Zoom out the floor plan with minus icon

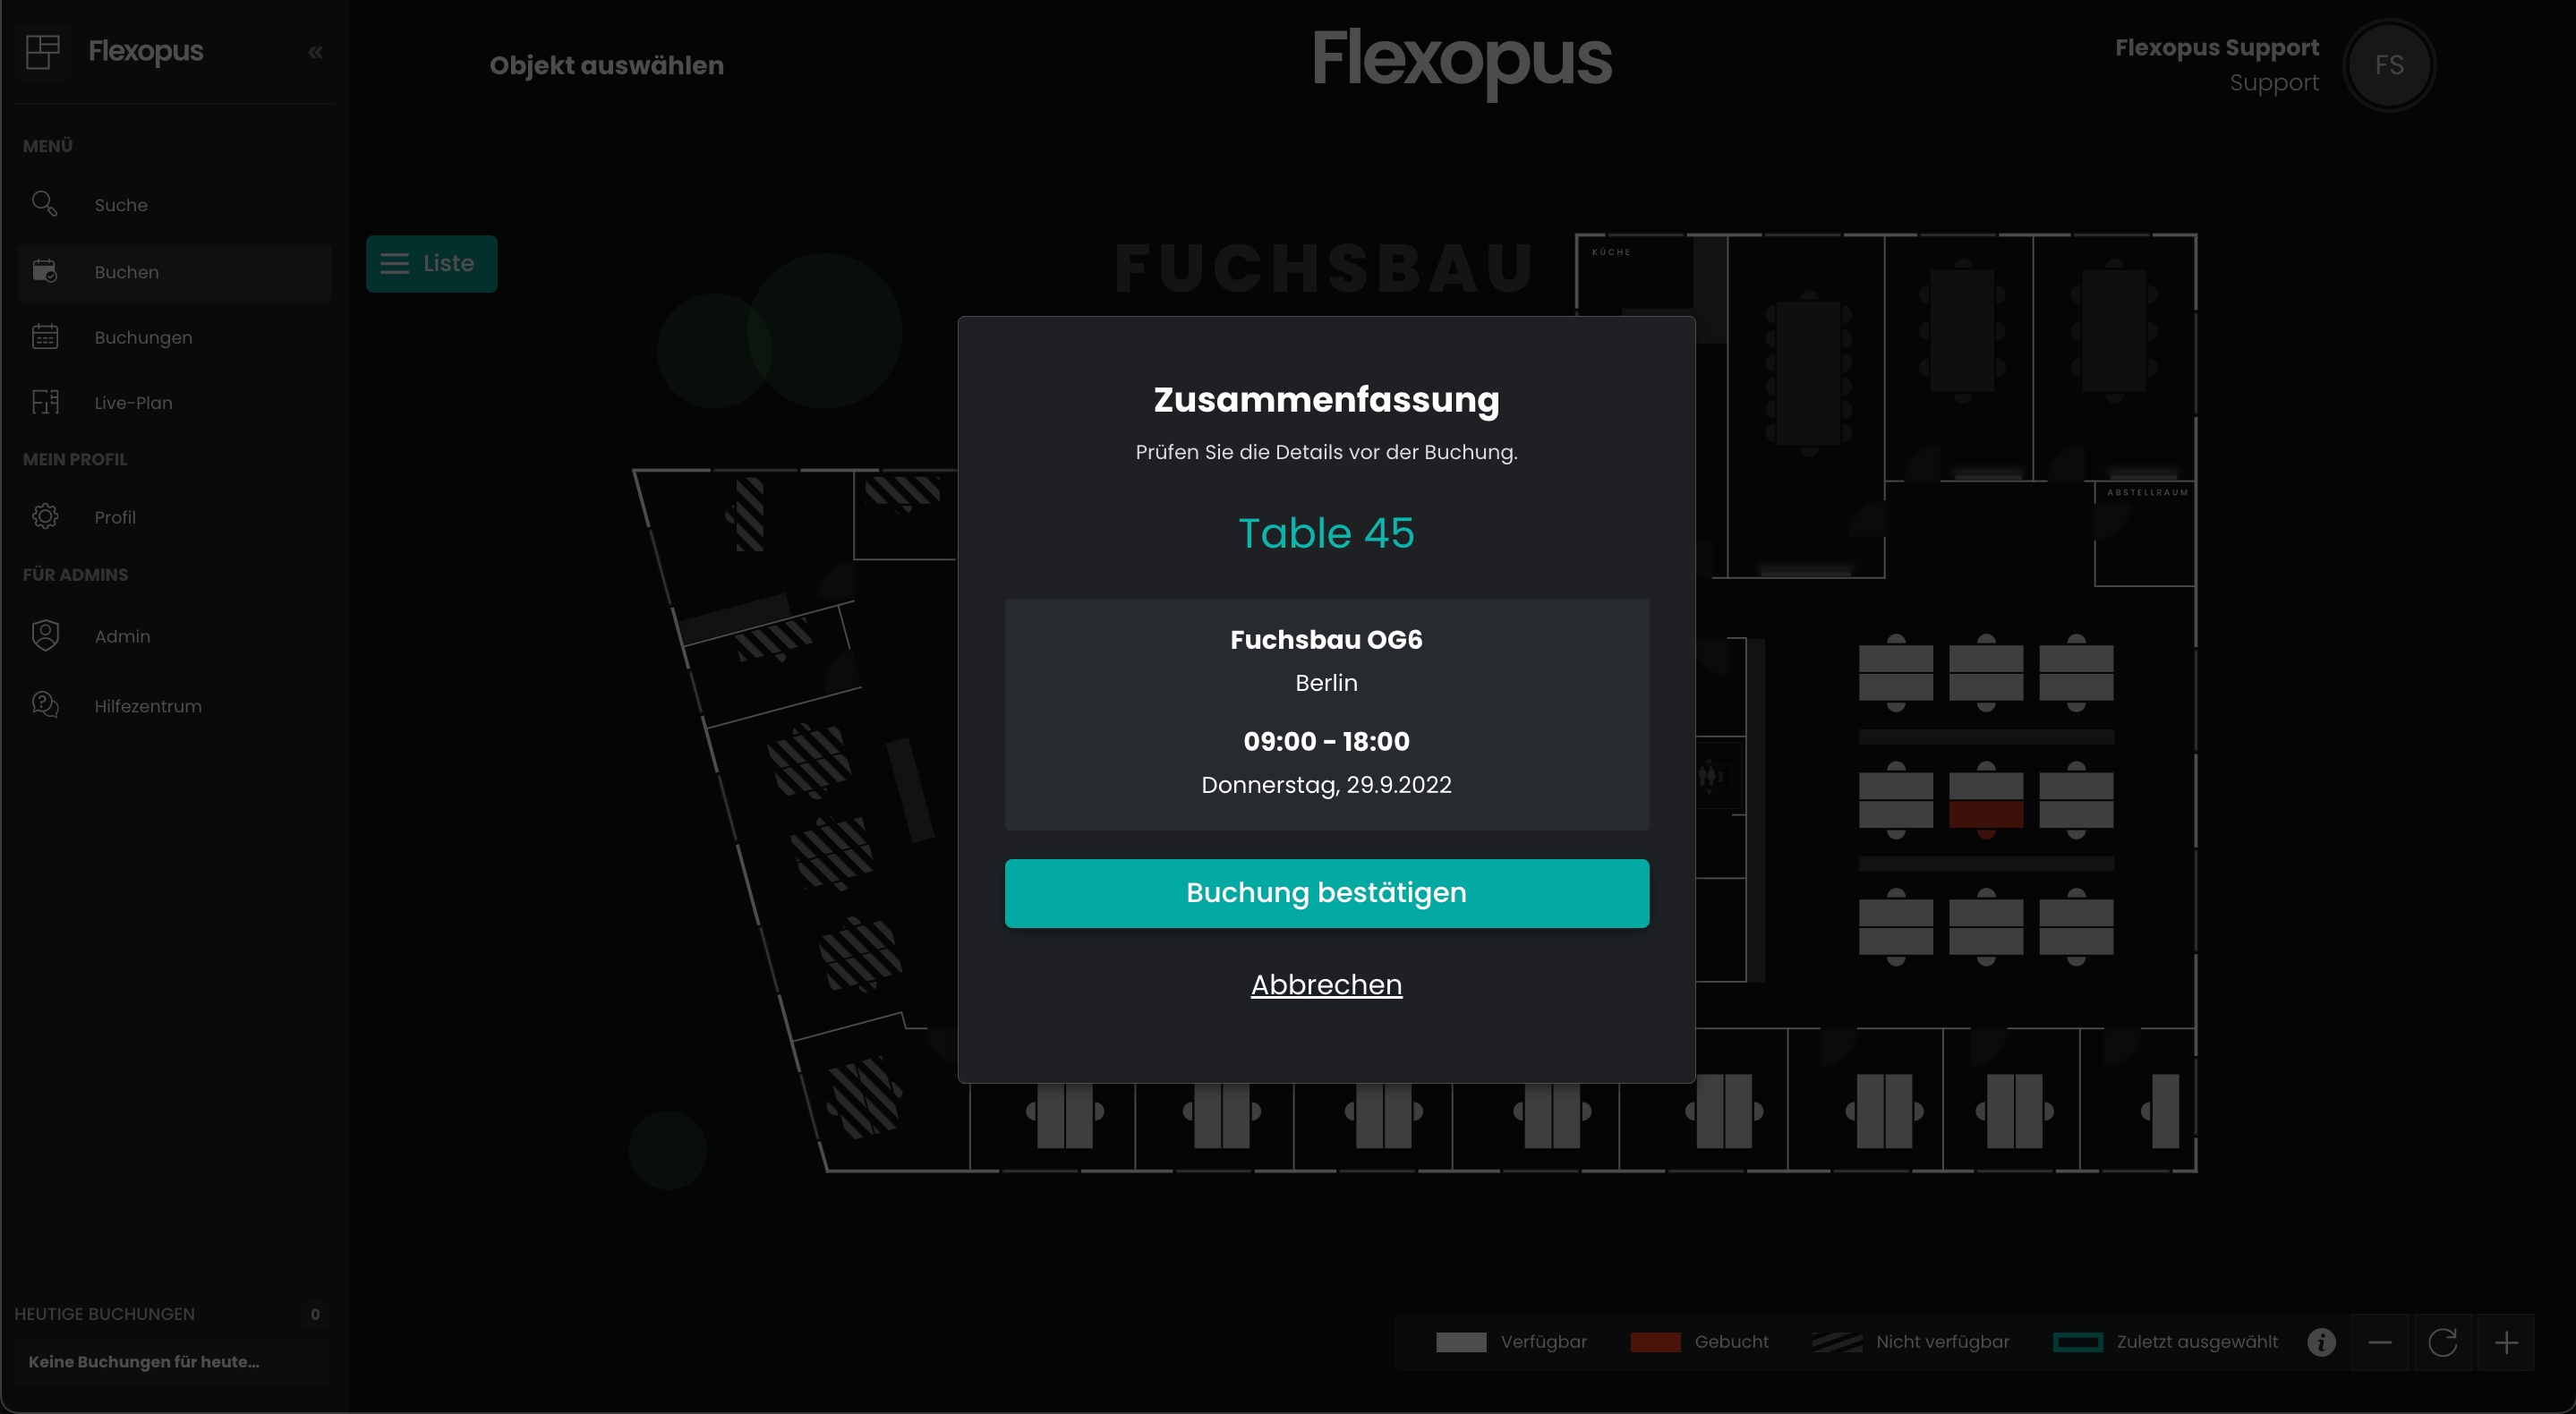point(2381,1342)
